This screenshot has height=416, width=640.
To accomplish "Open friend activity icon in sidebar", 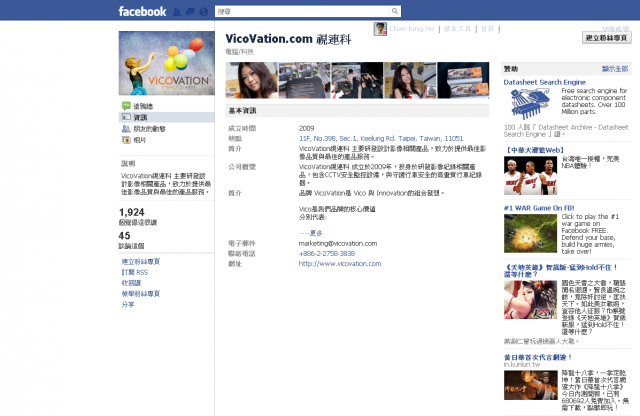I will [126, 129].
